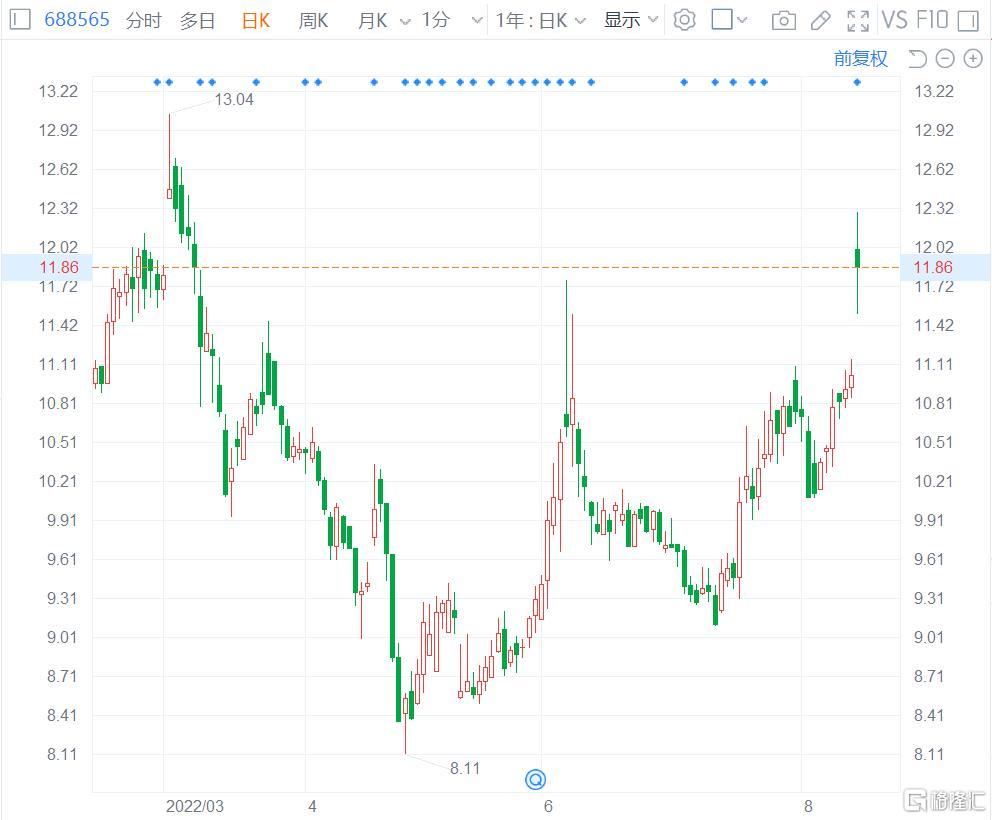Expand the dropdown arrow after 1分

tap(477, 21)
